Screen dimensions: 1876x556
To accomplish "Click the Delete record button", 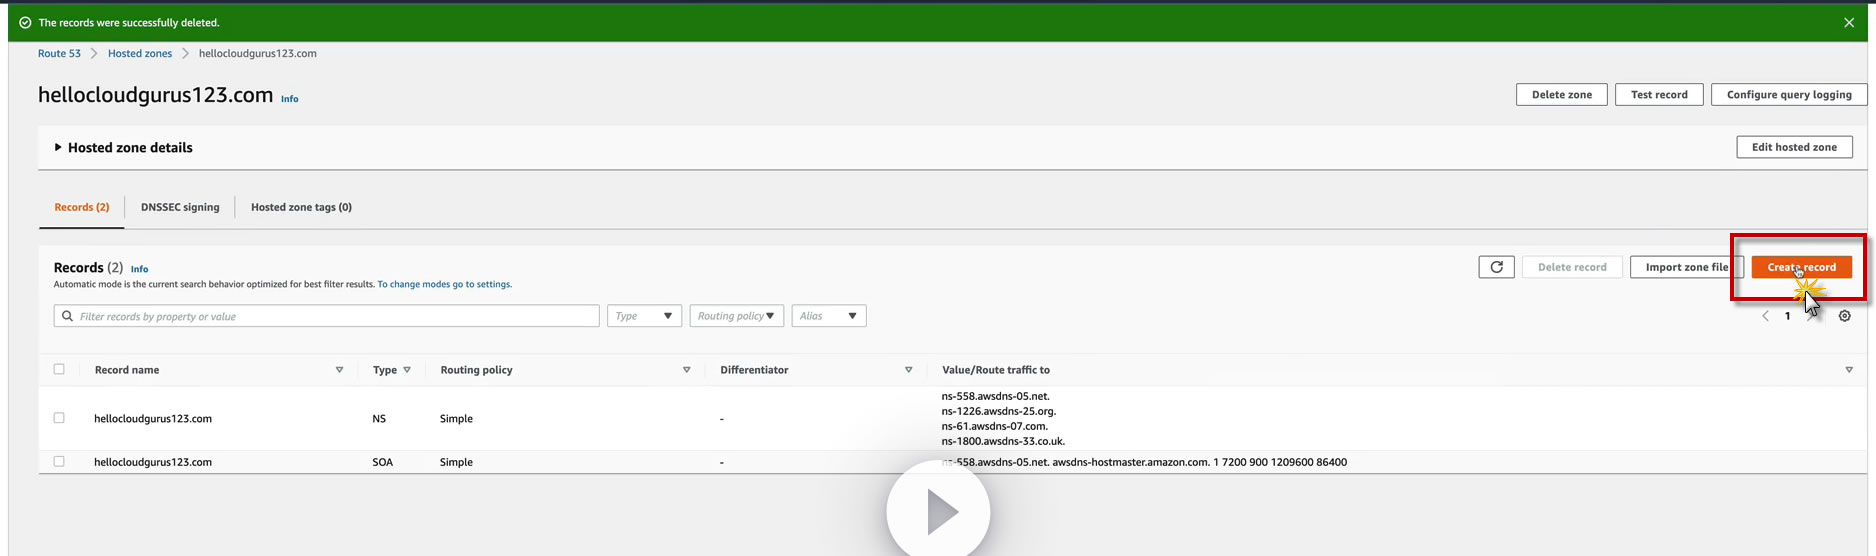I will [1572, 267].
